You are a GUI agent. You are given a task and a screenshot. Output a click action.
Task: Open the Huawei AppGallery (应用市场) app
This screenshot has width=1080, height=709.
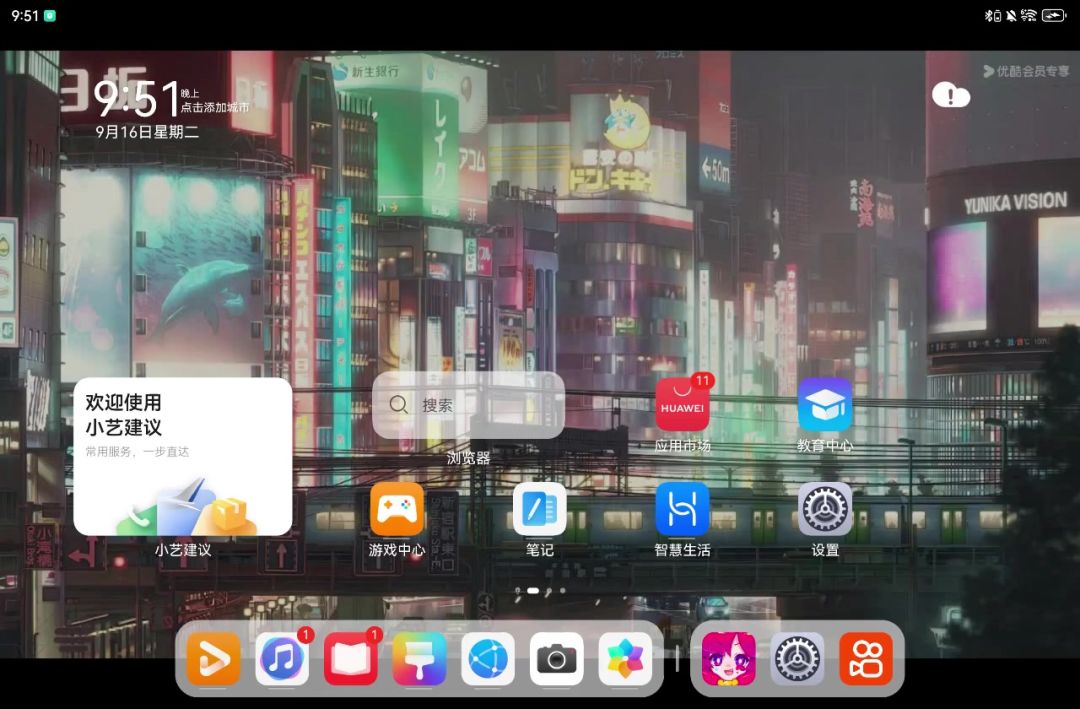pyautogui.click(x=682, y=405)
